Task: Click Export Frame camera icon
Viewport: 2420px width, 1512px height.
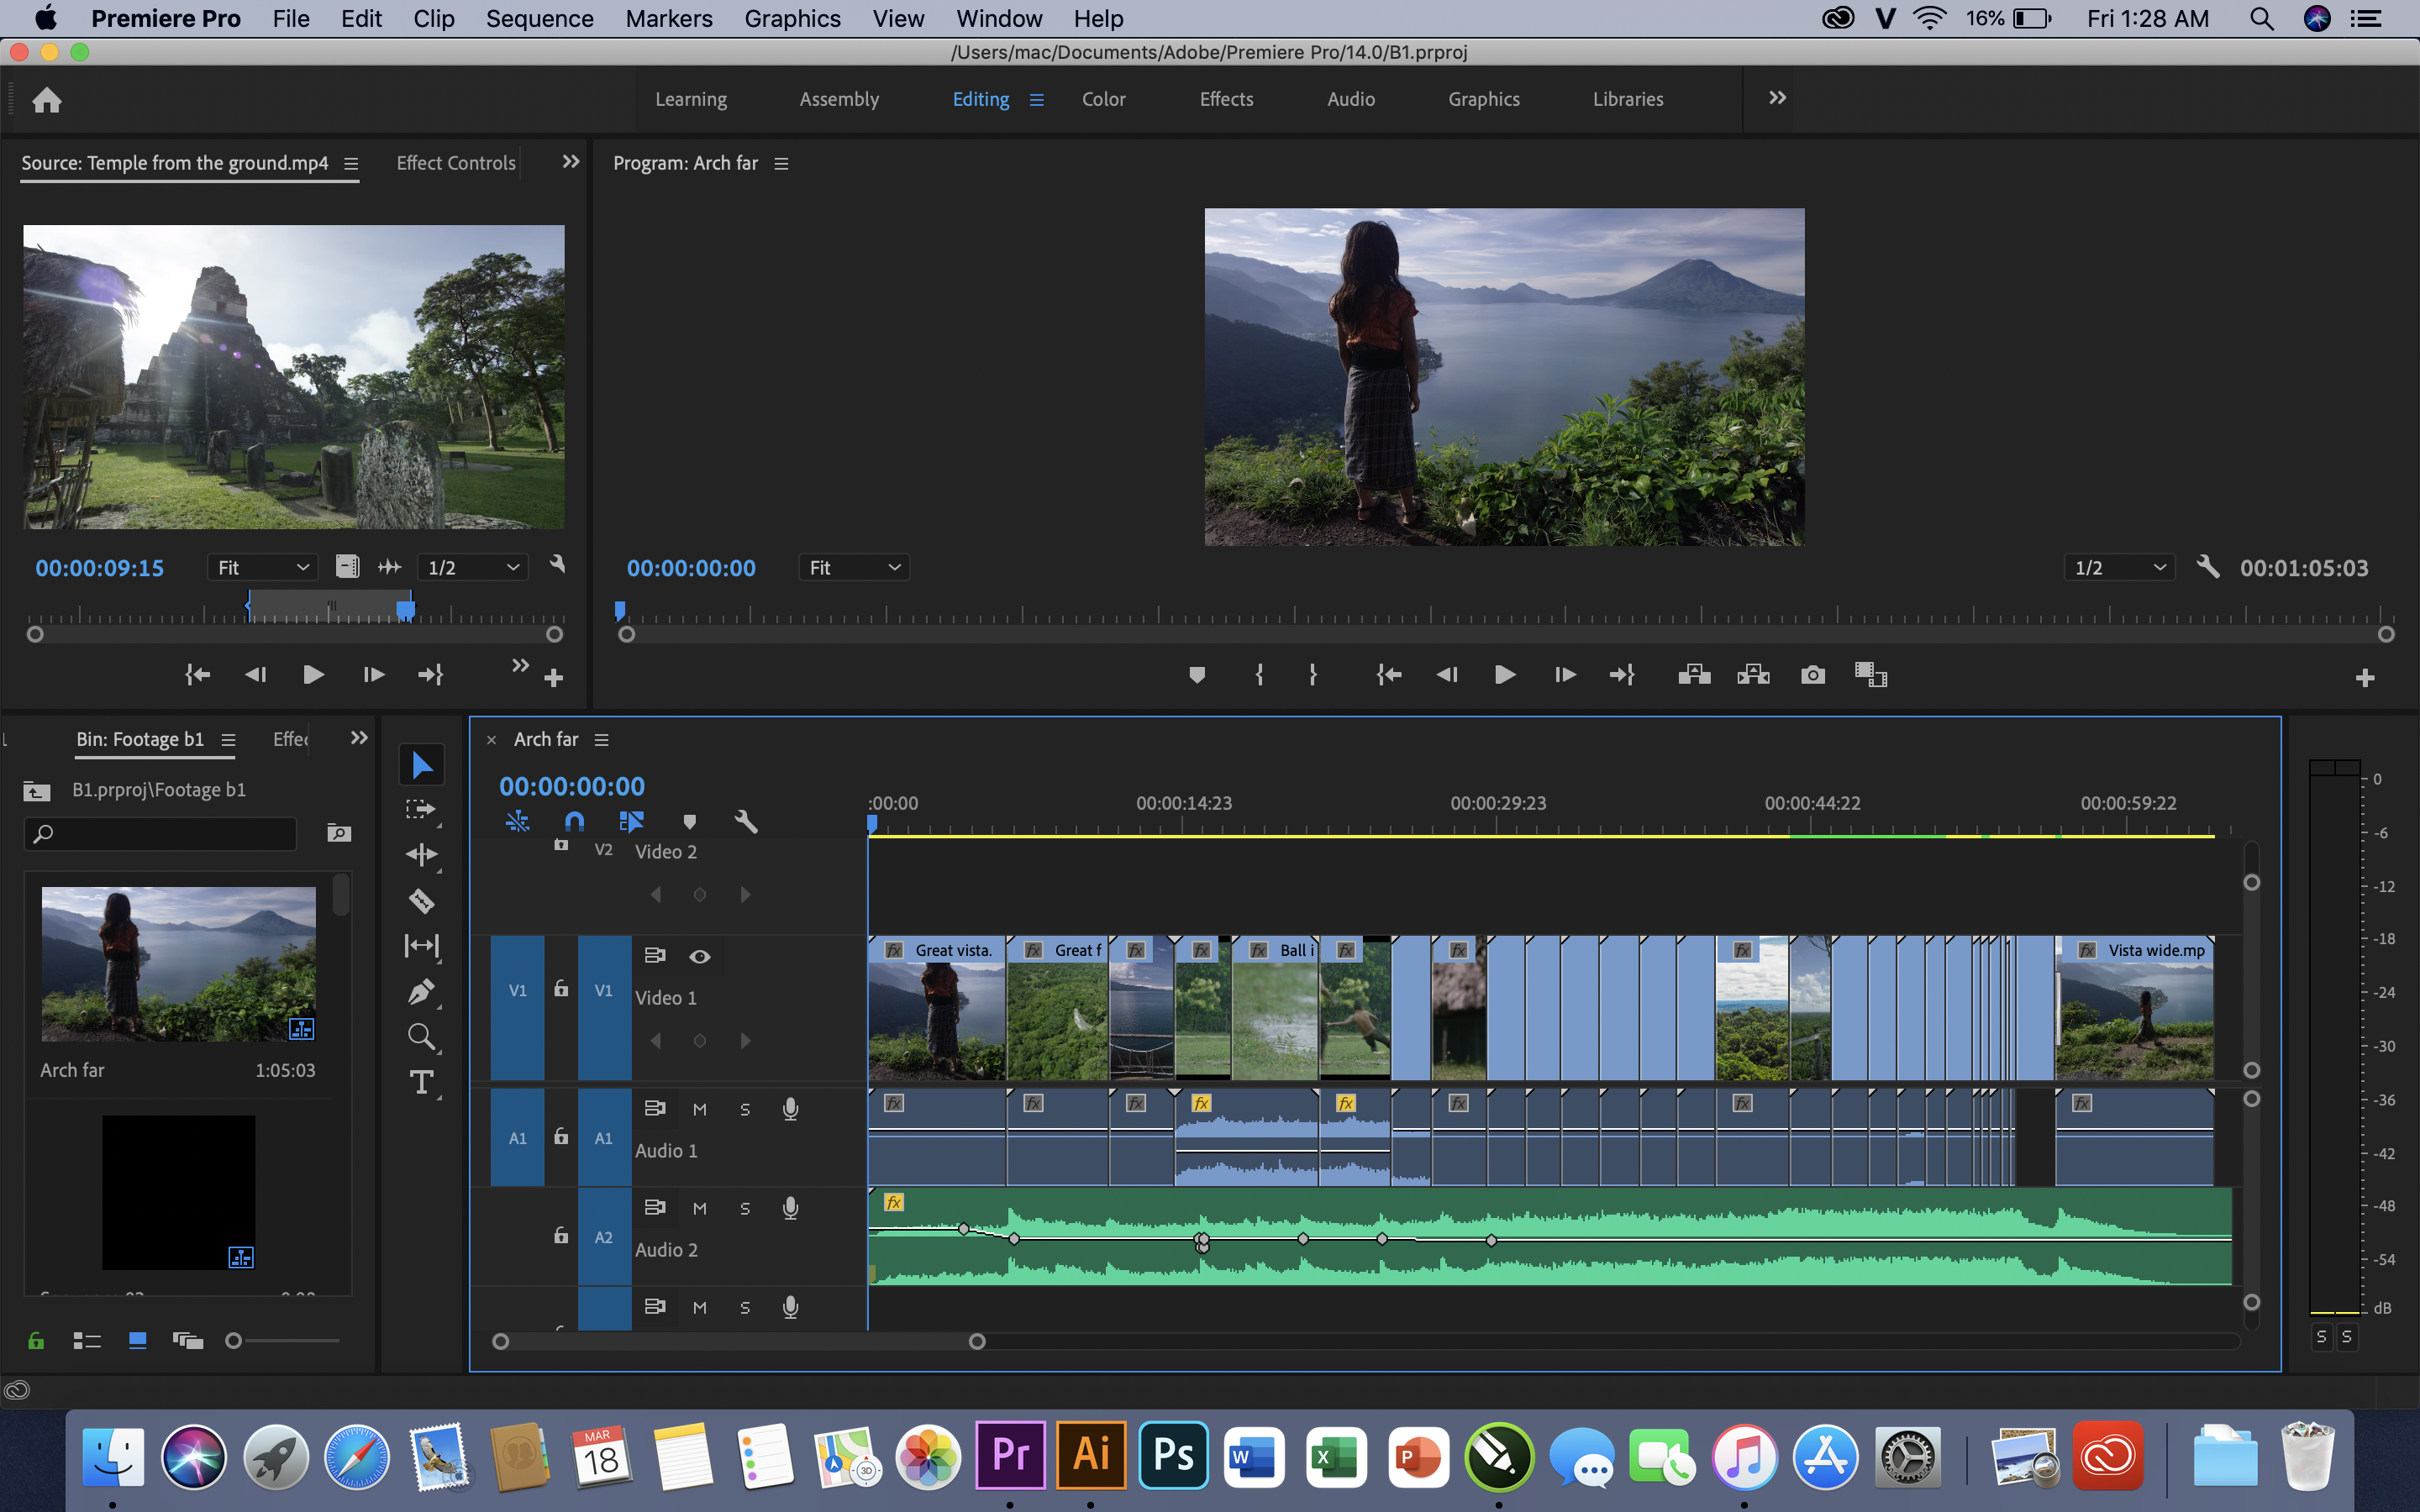Action: pyautogui.click(x=1813, y=676)
